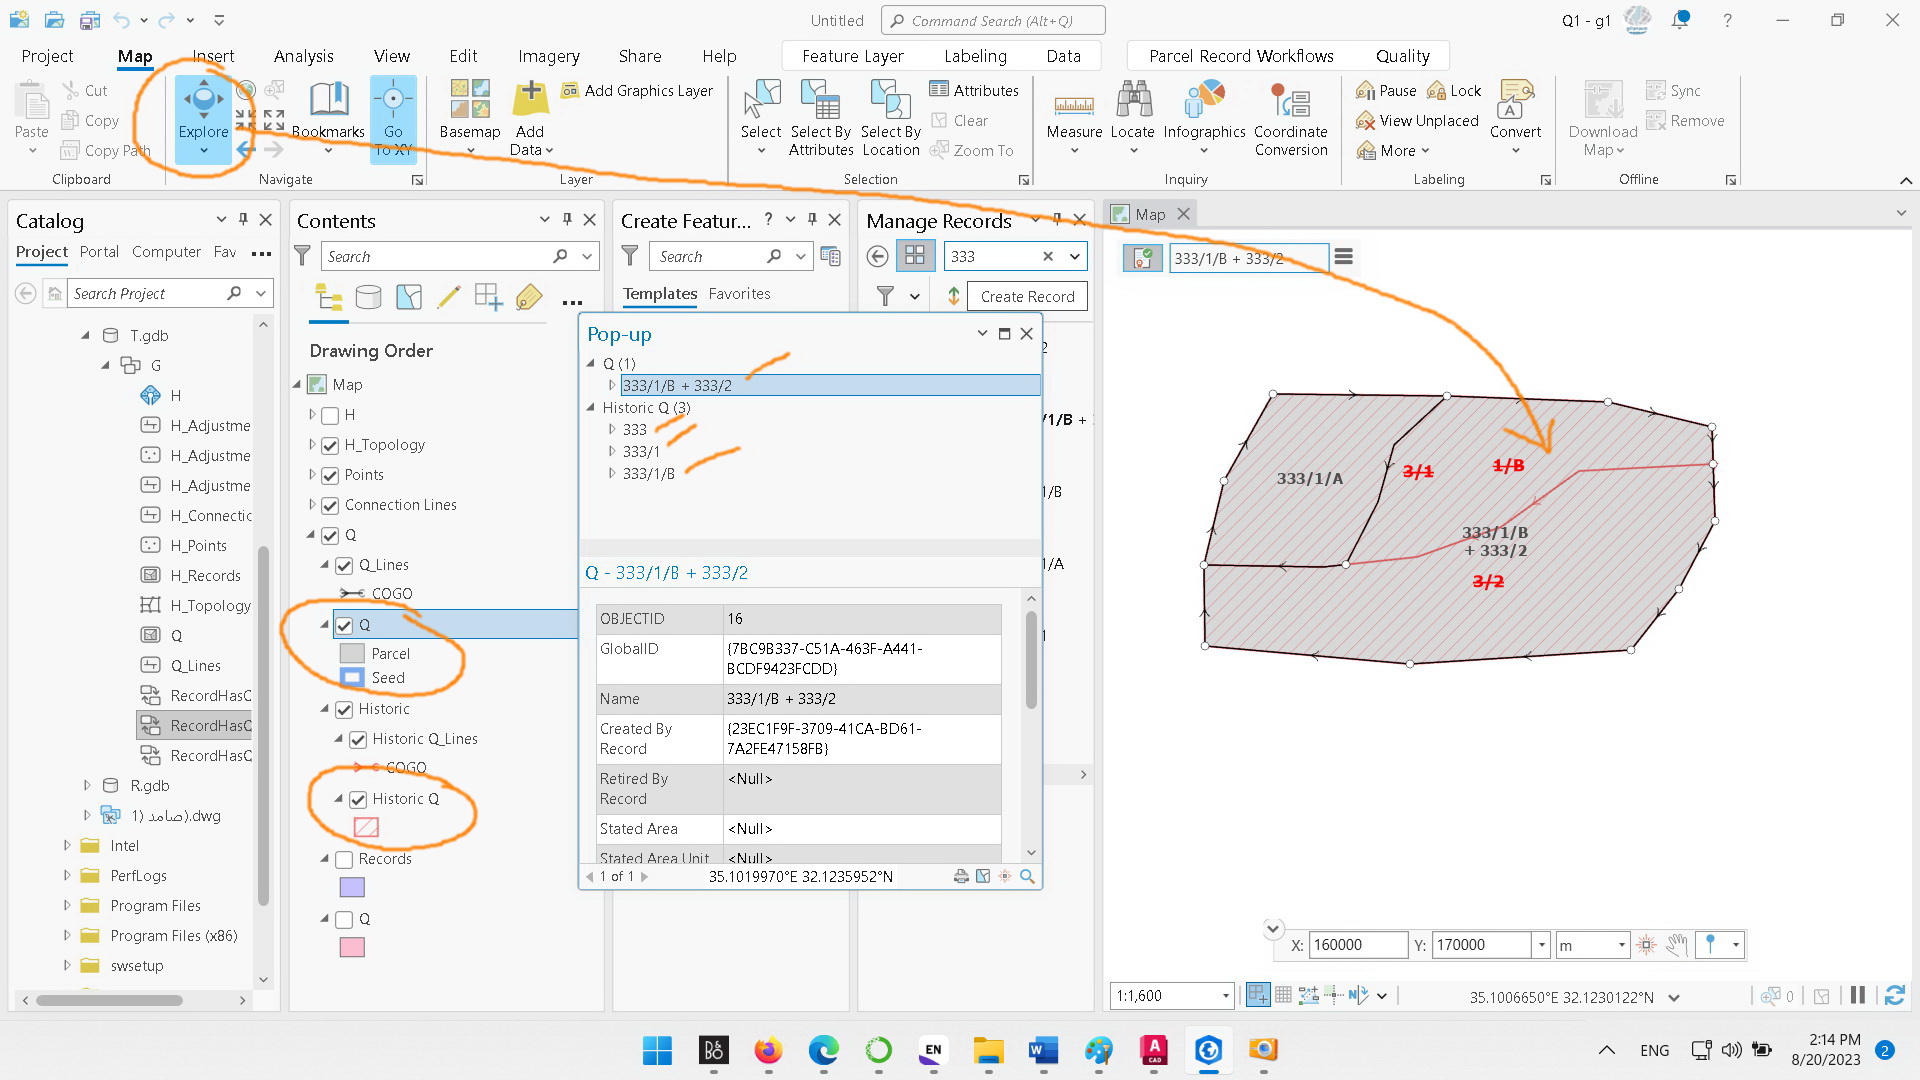Click the pink Q symbol swatch
This screenshot has width=1920, height=1080.
coord(352,947)
